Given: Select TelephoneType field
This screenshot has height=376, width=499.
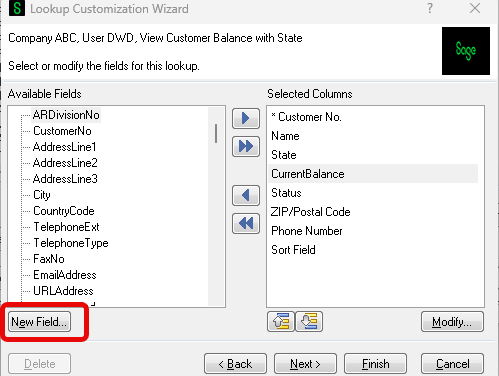Looking at the screenshot, I should click(x=71, y=243).
